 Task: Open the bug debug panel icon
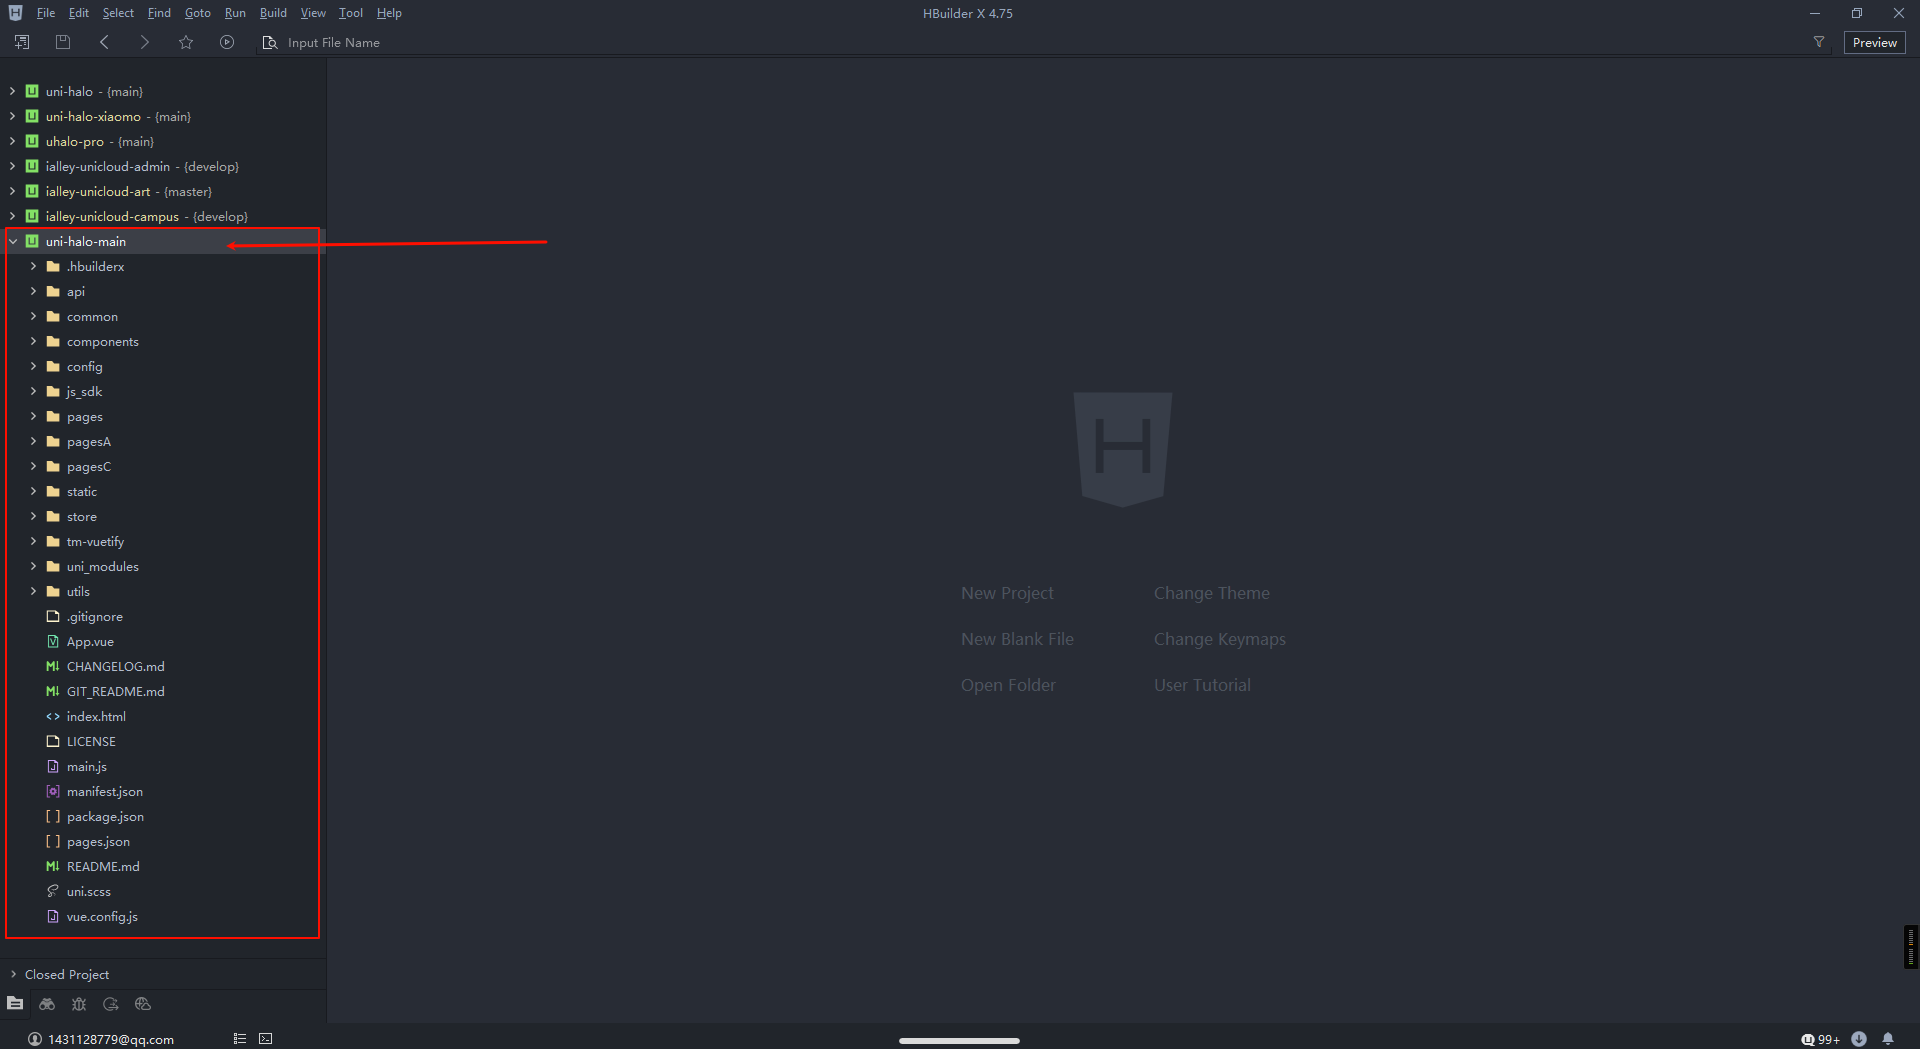click(79, 1004)
